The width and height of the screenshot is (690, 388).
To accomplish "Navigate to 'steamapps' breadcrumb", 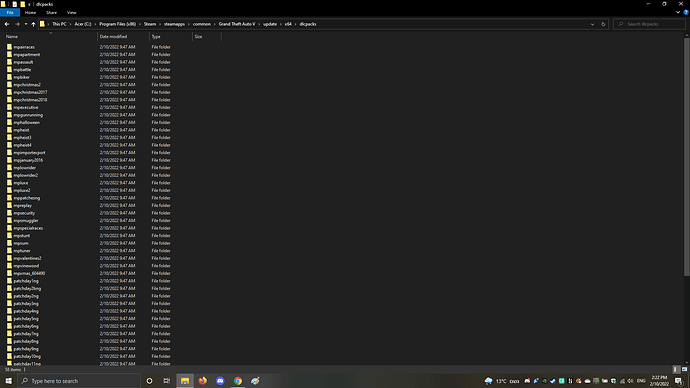I will [174, 24].
